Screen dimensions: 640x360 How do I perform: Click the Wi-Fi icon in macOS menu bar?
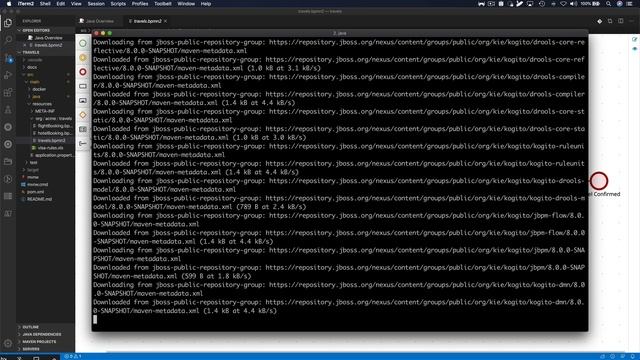563,4
